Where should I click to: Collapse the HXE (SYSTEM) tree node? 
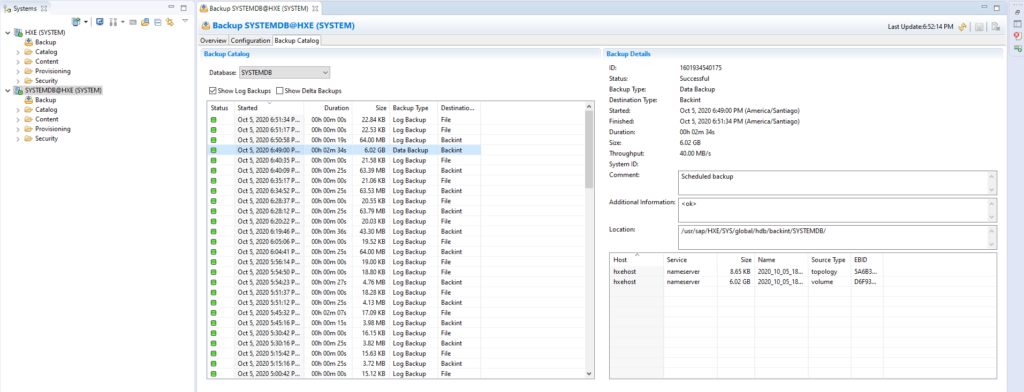coord(7,33)
